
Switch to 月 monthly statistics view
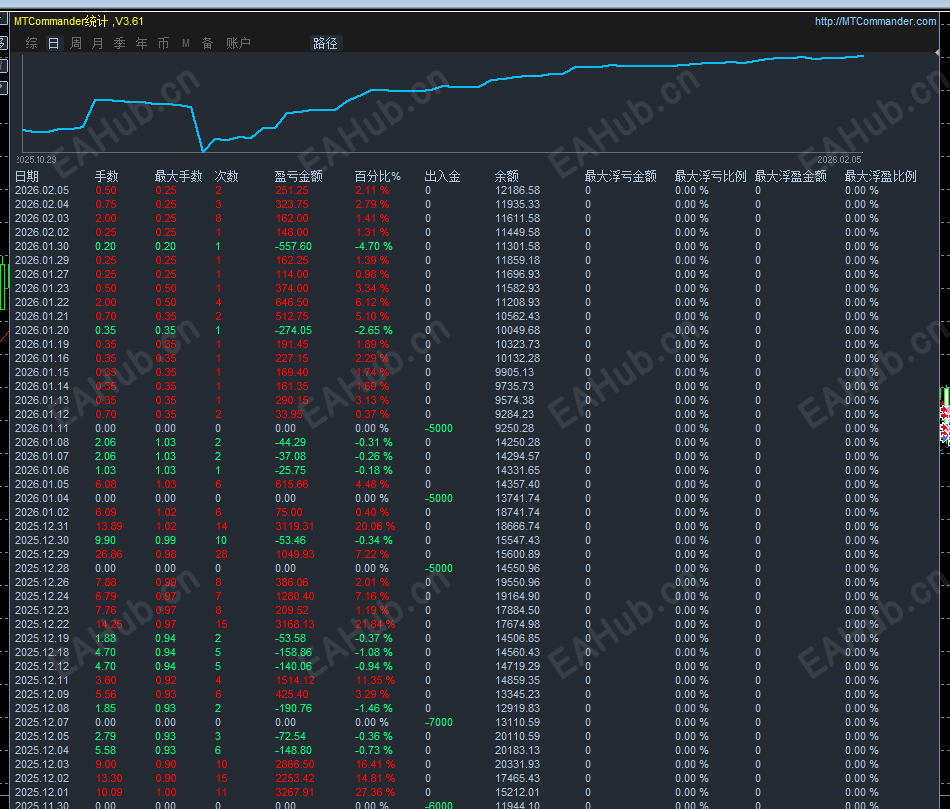97,43
